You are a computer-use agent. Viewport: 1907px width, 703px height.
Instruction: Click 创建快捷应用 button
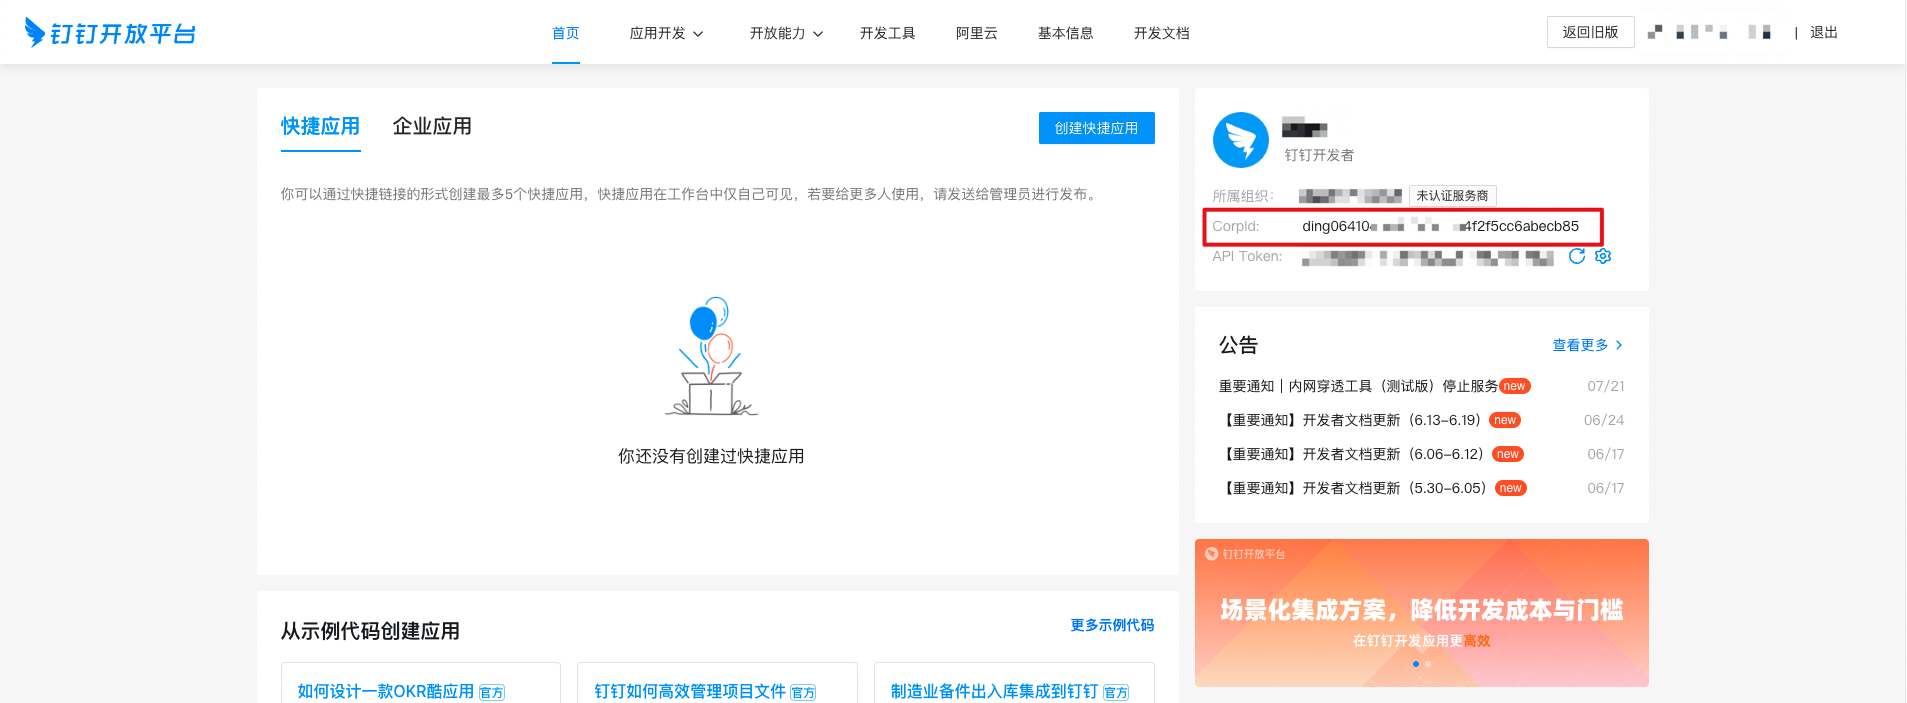[x=1097, y=128]
